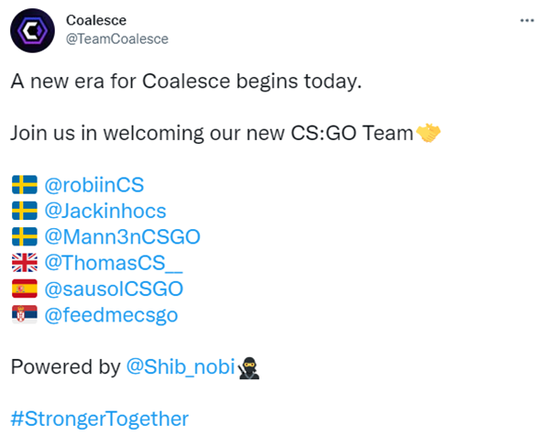Click the Spanish flag beside sausolCSGO
The image size is (550, 436).
[x=25, y=289]
